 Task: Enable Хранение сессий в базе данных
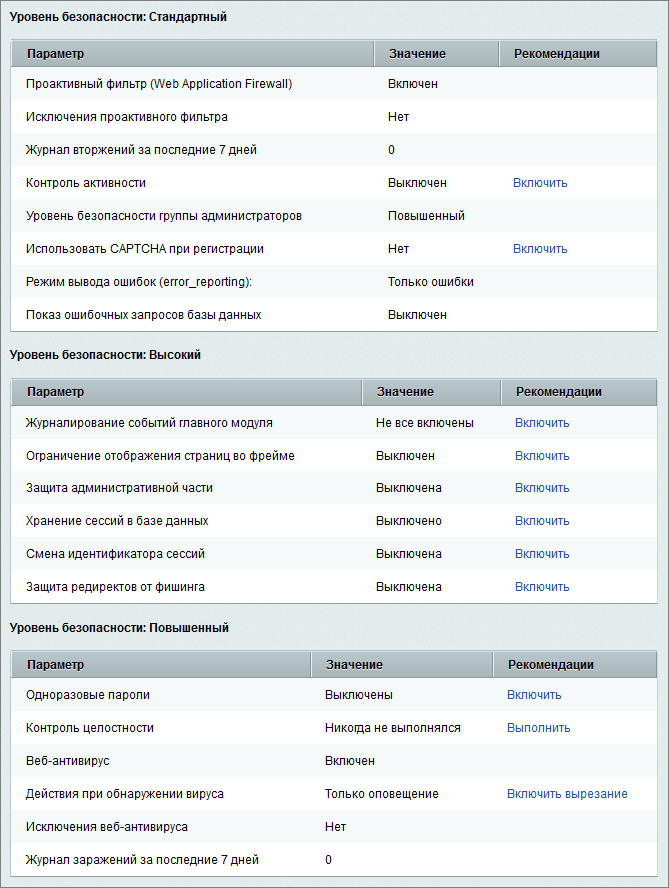542,522
